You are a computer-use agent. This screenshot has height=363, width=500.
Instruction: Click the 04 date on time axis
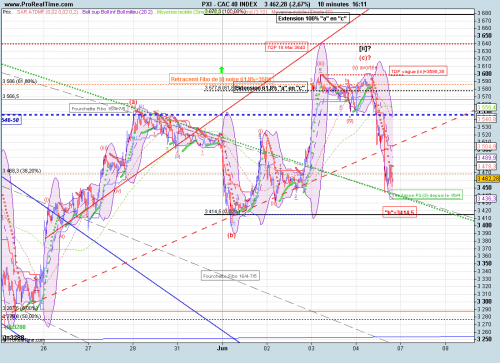click(x=356, y=348)
